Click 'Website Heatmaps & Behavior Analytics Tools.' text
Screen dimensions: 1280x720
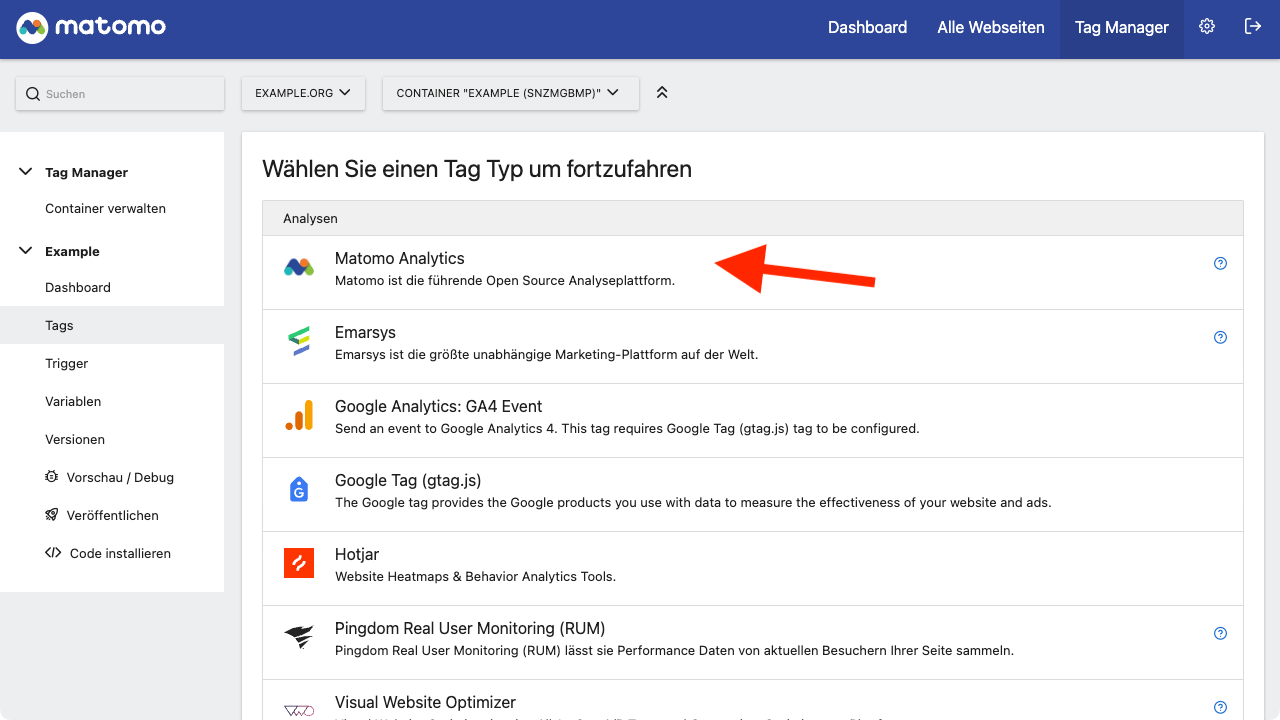click(x=475, y=576)
